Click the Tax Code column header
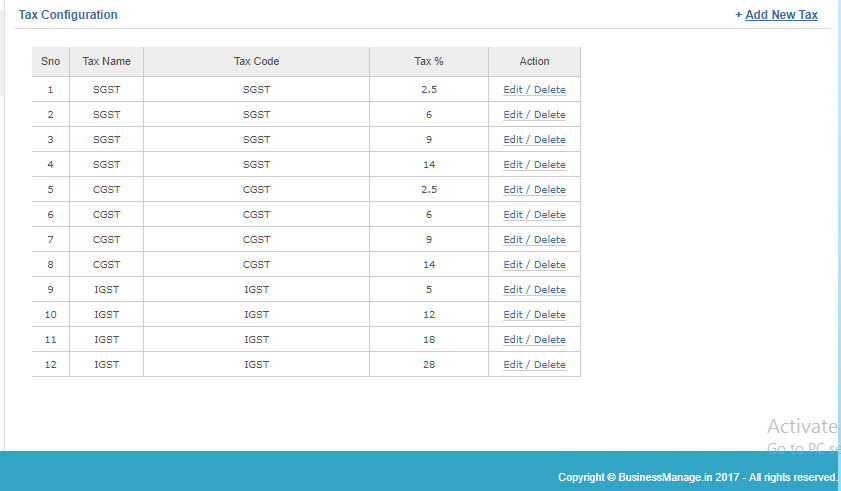The height and width of the screenshot is (491, 841). 256,62
